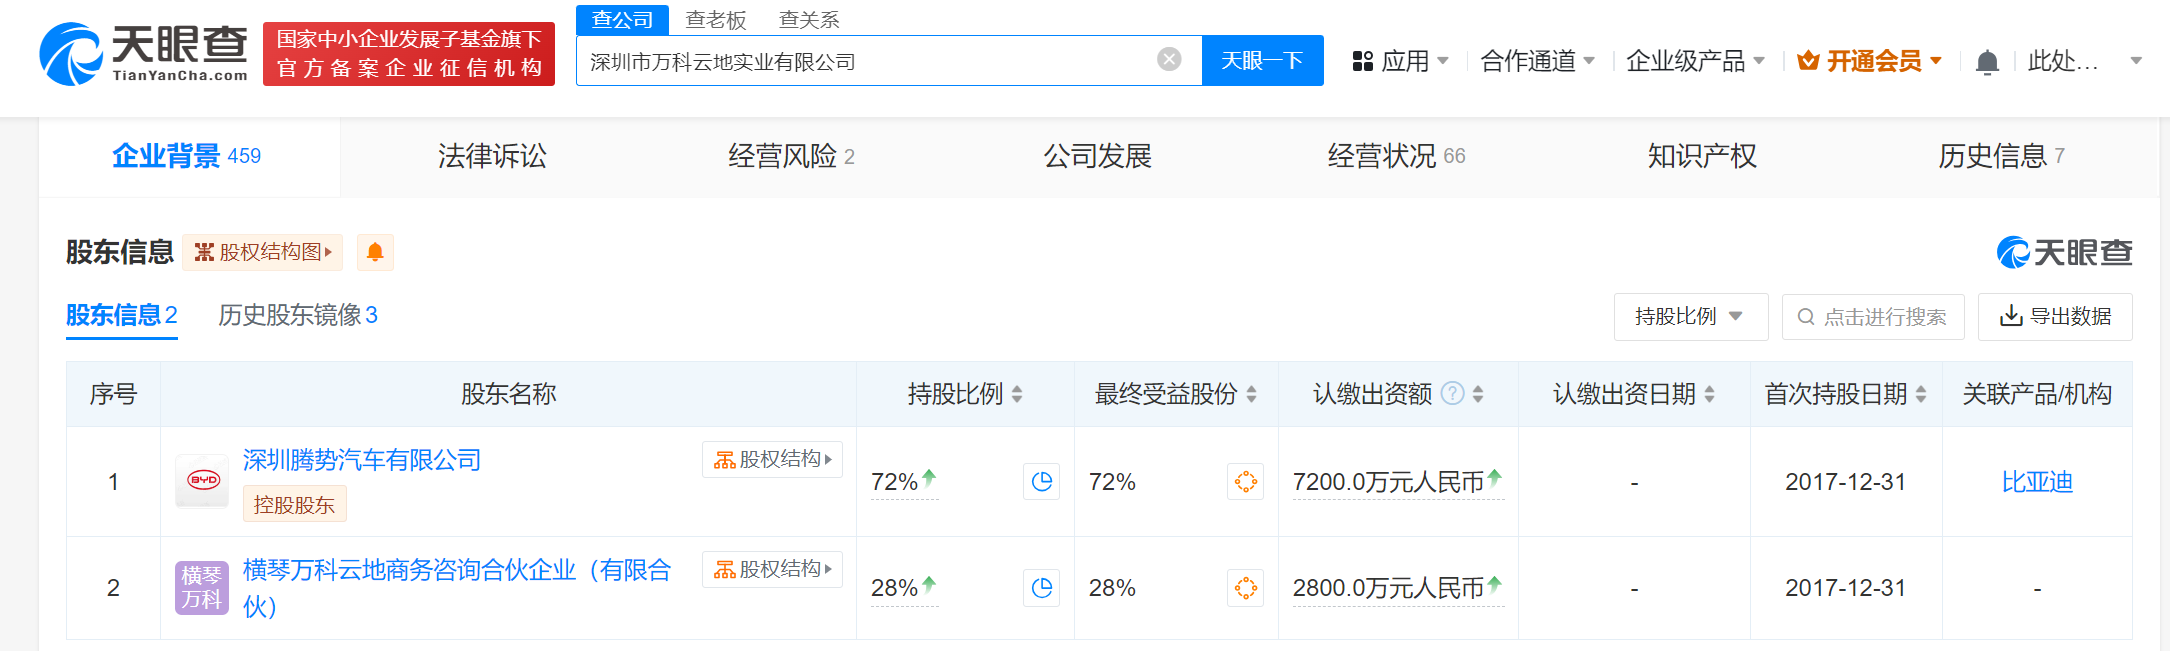2170x651 pixels.
Task: Expand the user account dropdown arrow
Action: 2136,61
